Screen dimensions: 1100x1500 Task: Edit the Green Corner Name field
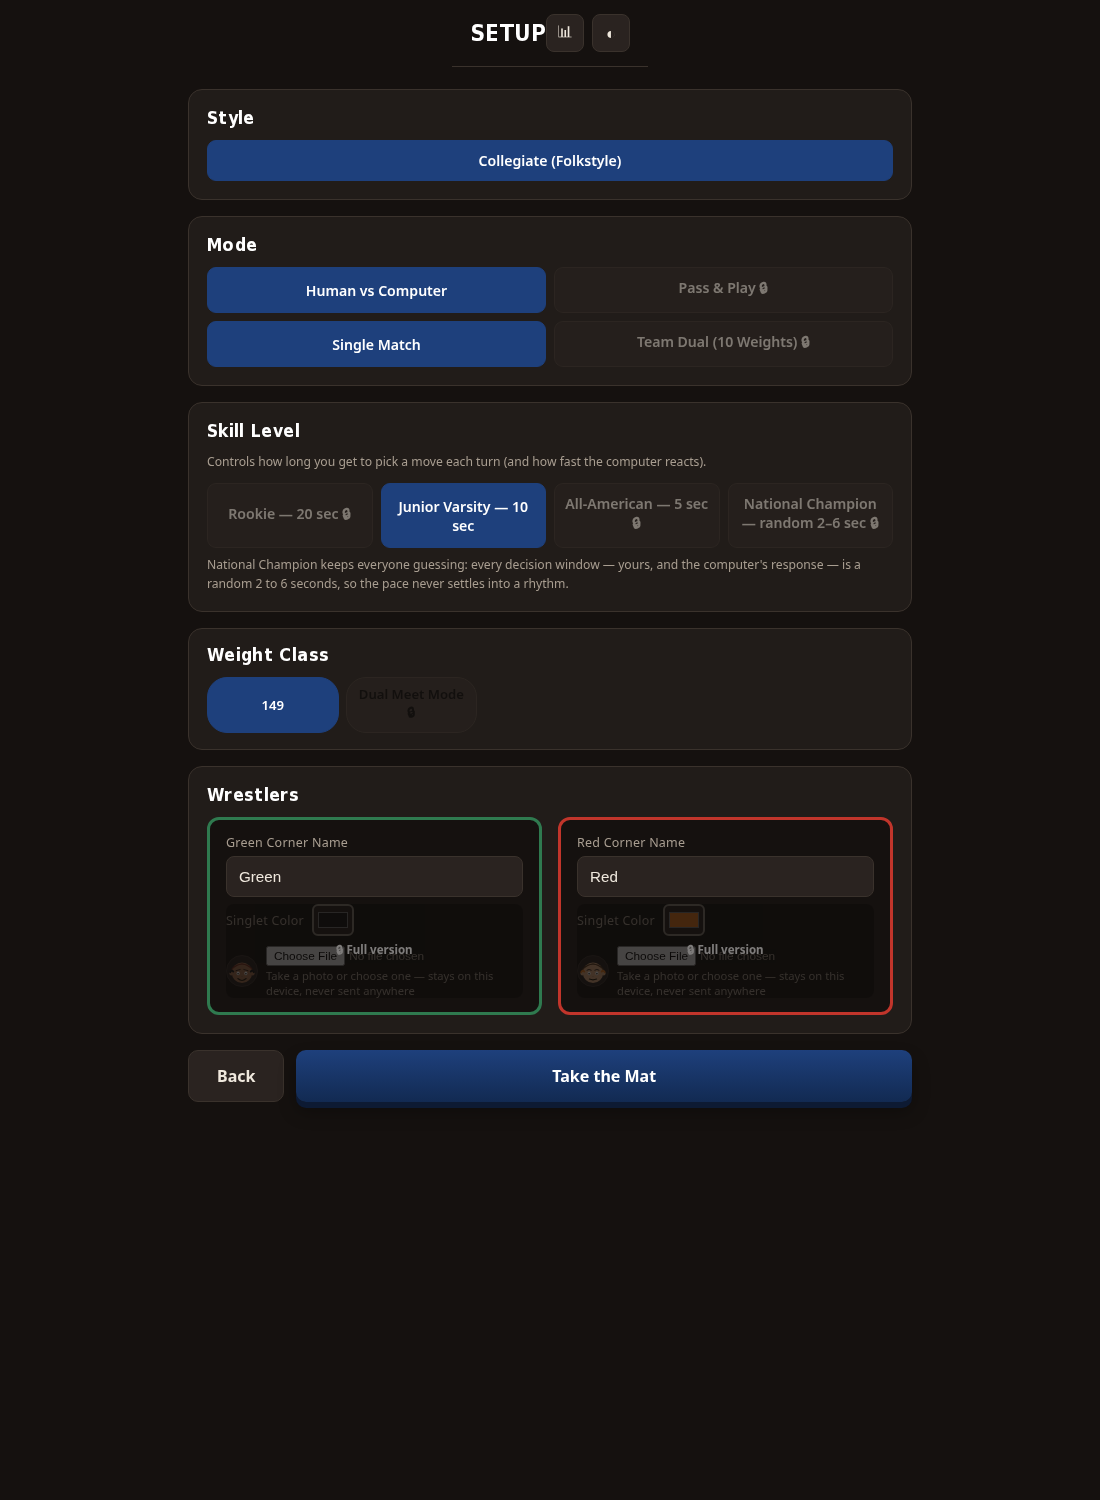[374, 877]
